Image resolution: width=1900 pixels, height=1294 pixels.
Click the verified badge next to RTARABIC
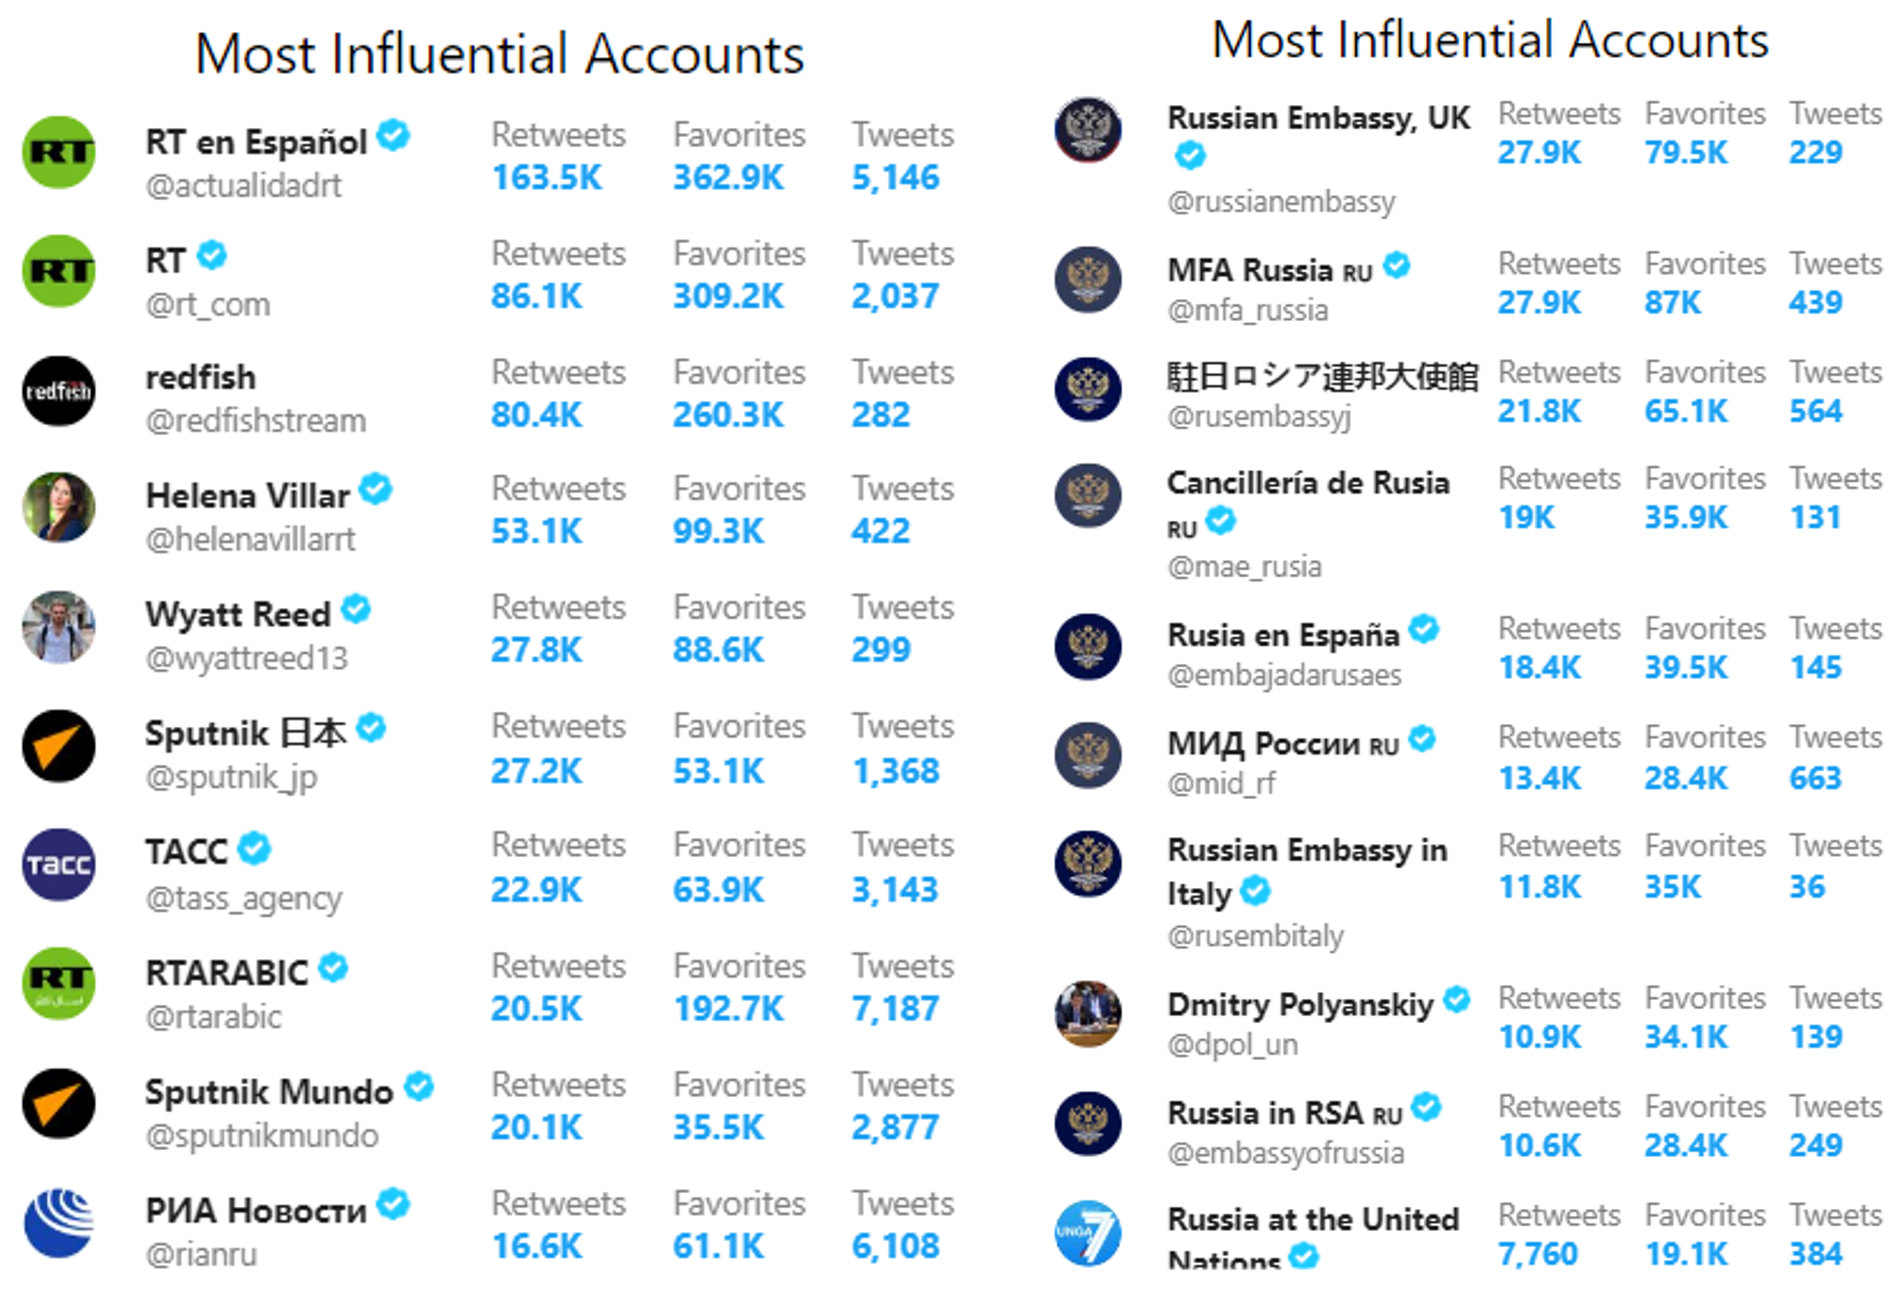pyautogui.click(x=333, y=968)
